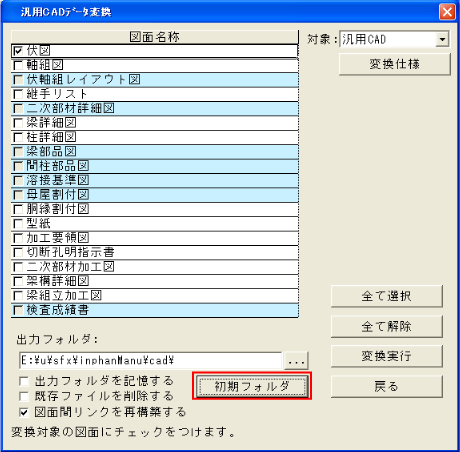Viewport: 460px width, 452px height.
Task: Open the 対象 dropdown arrow
Action: [442, 39]
